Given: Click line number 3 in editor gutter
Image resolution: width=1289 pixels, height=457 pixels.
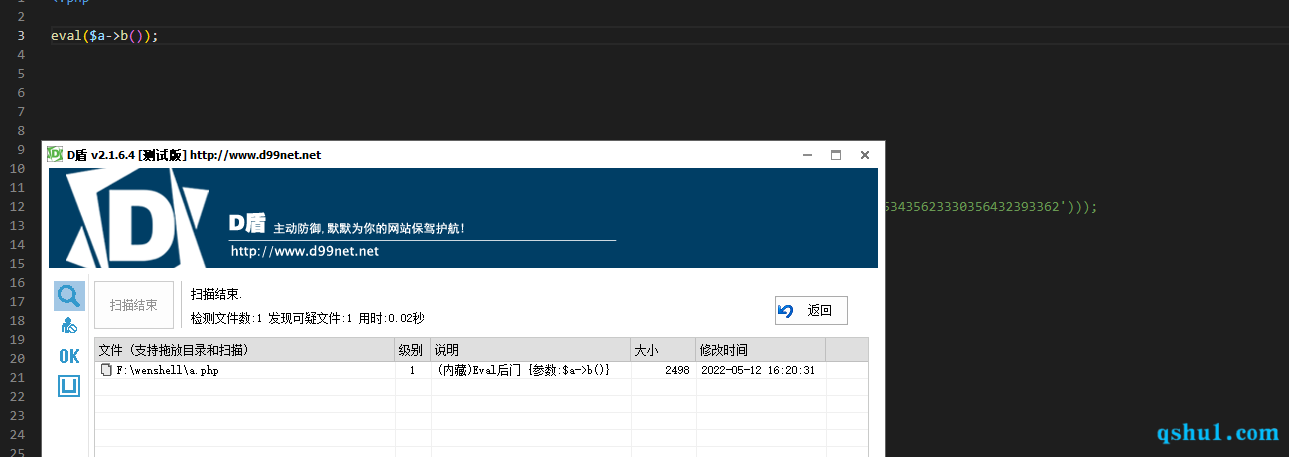Looking at the screenshot, I should click(21, 36).
